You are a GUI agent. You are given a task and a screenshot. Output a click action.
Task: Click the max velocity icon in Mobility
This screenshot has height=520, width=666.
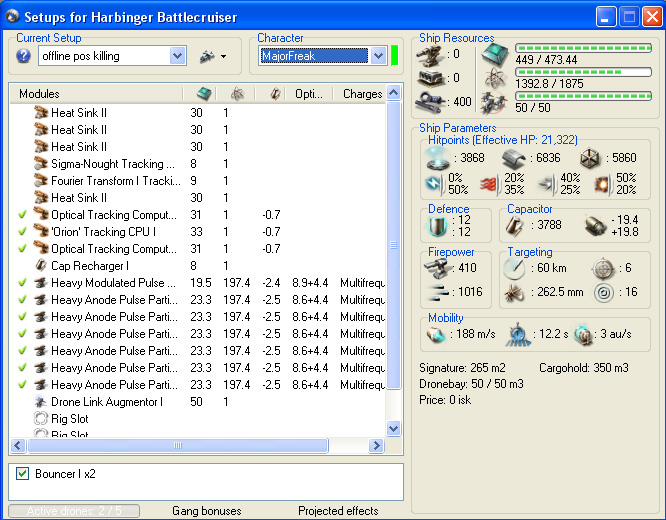[x=435, y=332]
